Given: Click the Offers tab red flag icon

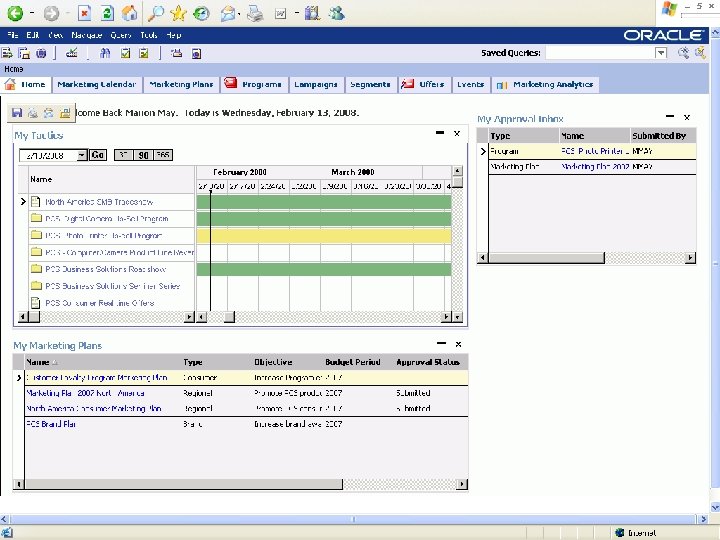Looking at the screenshot, I should 407,84.
